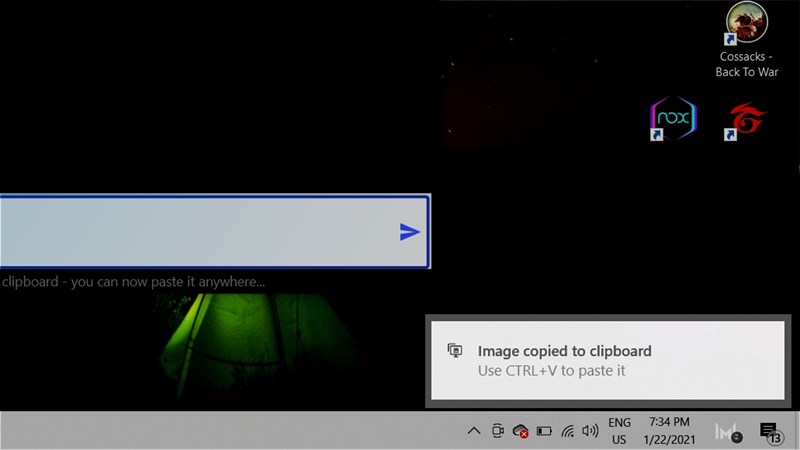Show hidden system tray icons

(473, 431)
